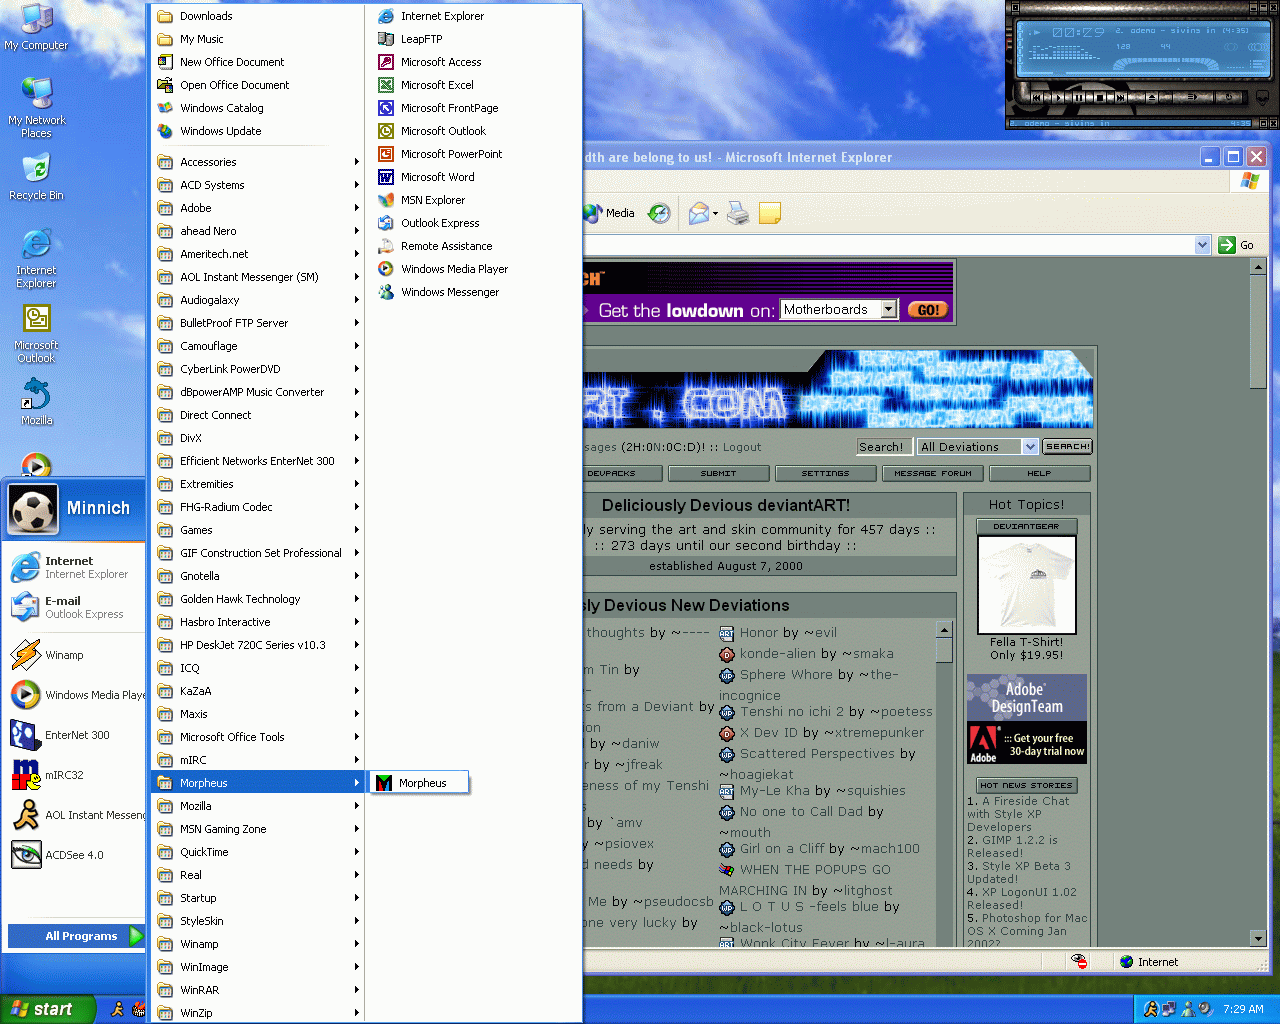Click the orange GO! banner button
This screenshot has height=1024, width=1280.
click(x=928, y=310)
